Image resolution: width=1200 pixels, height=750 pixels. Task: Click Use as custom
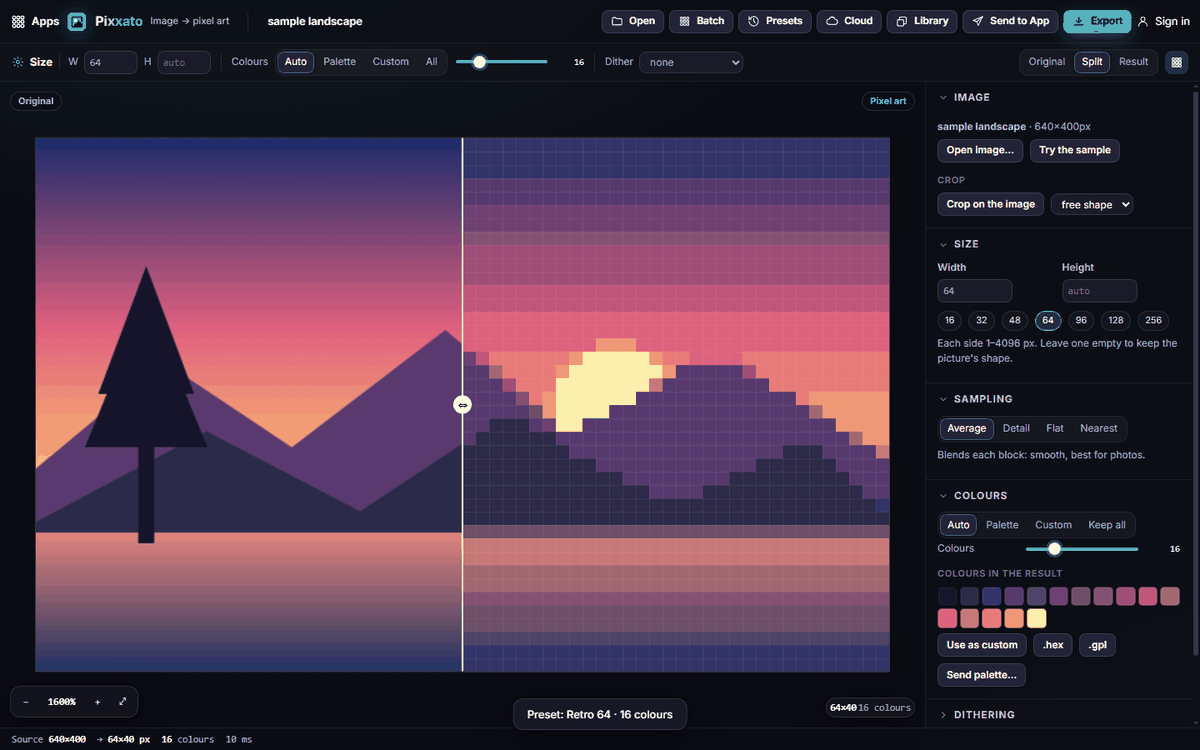982,645
